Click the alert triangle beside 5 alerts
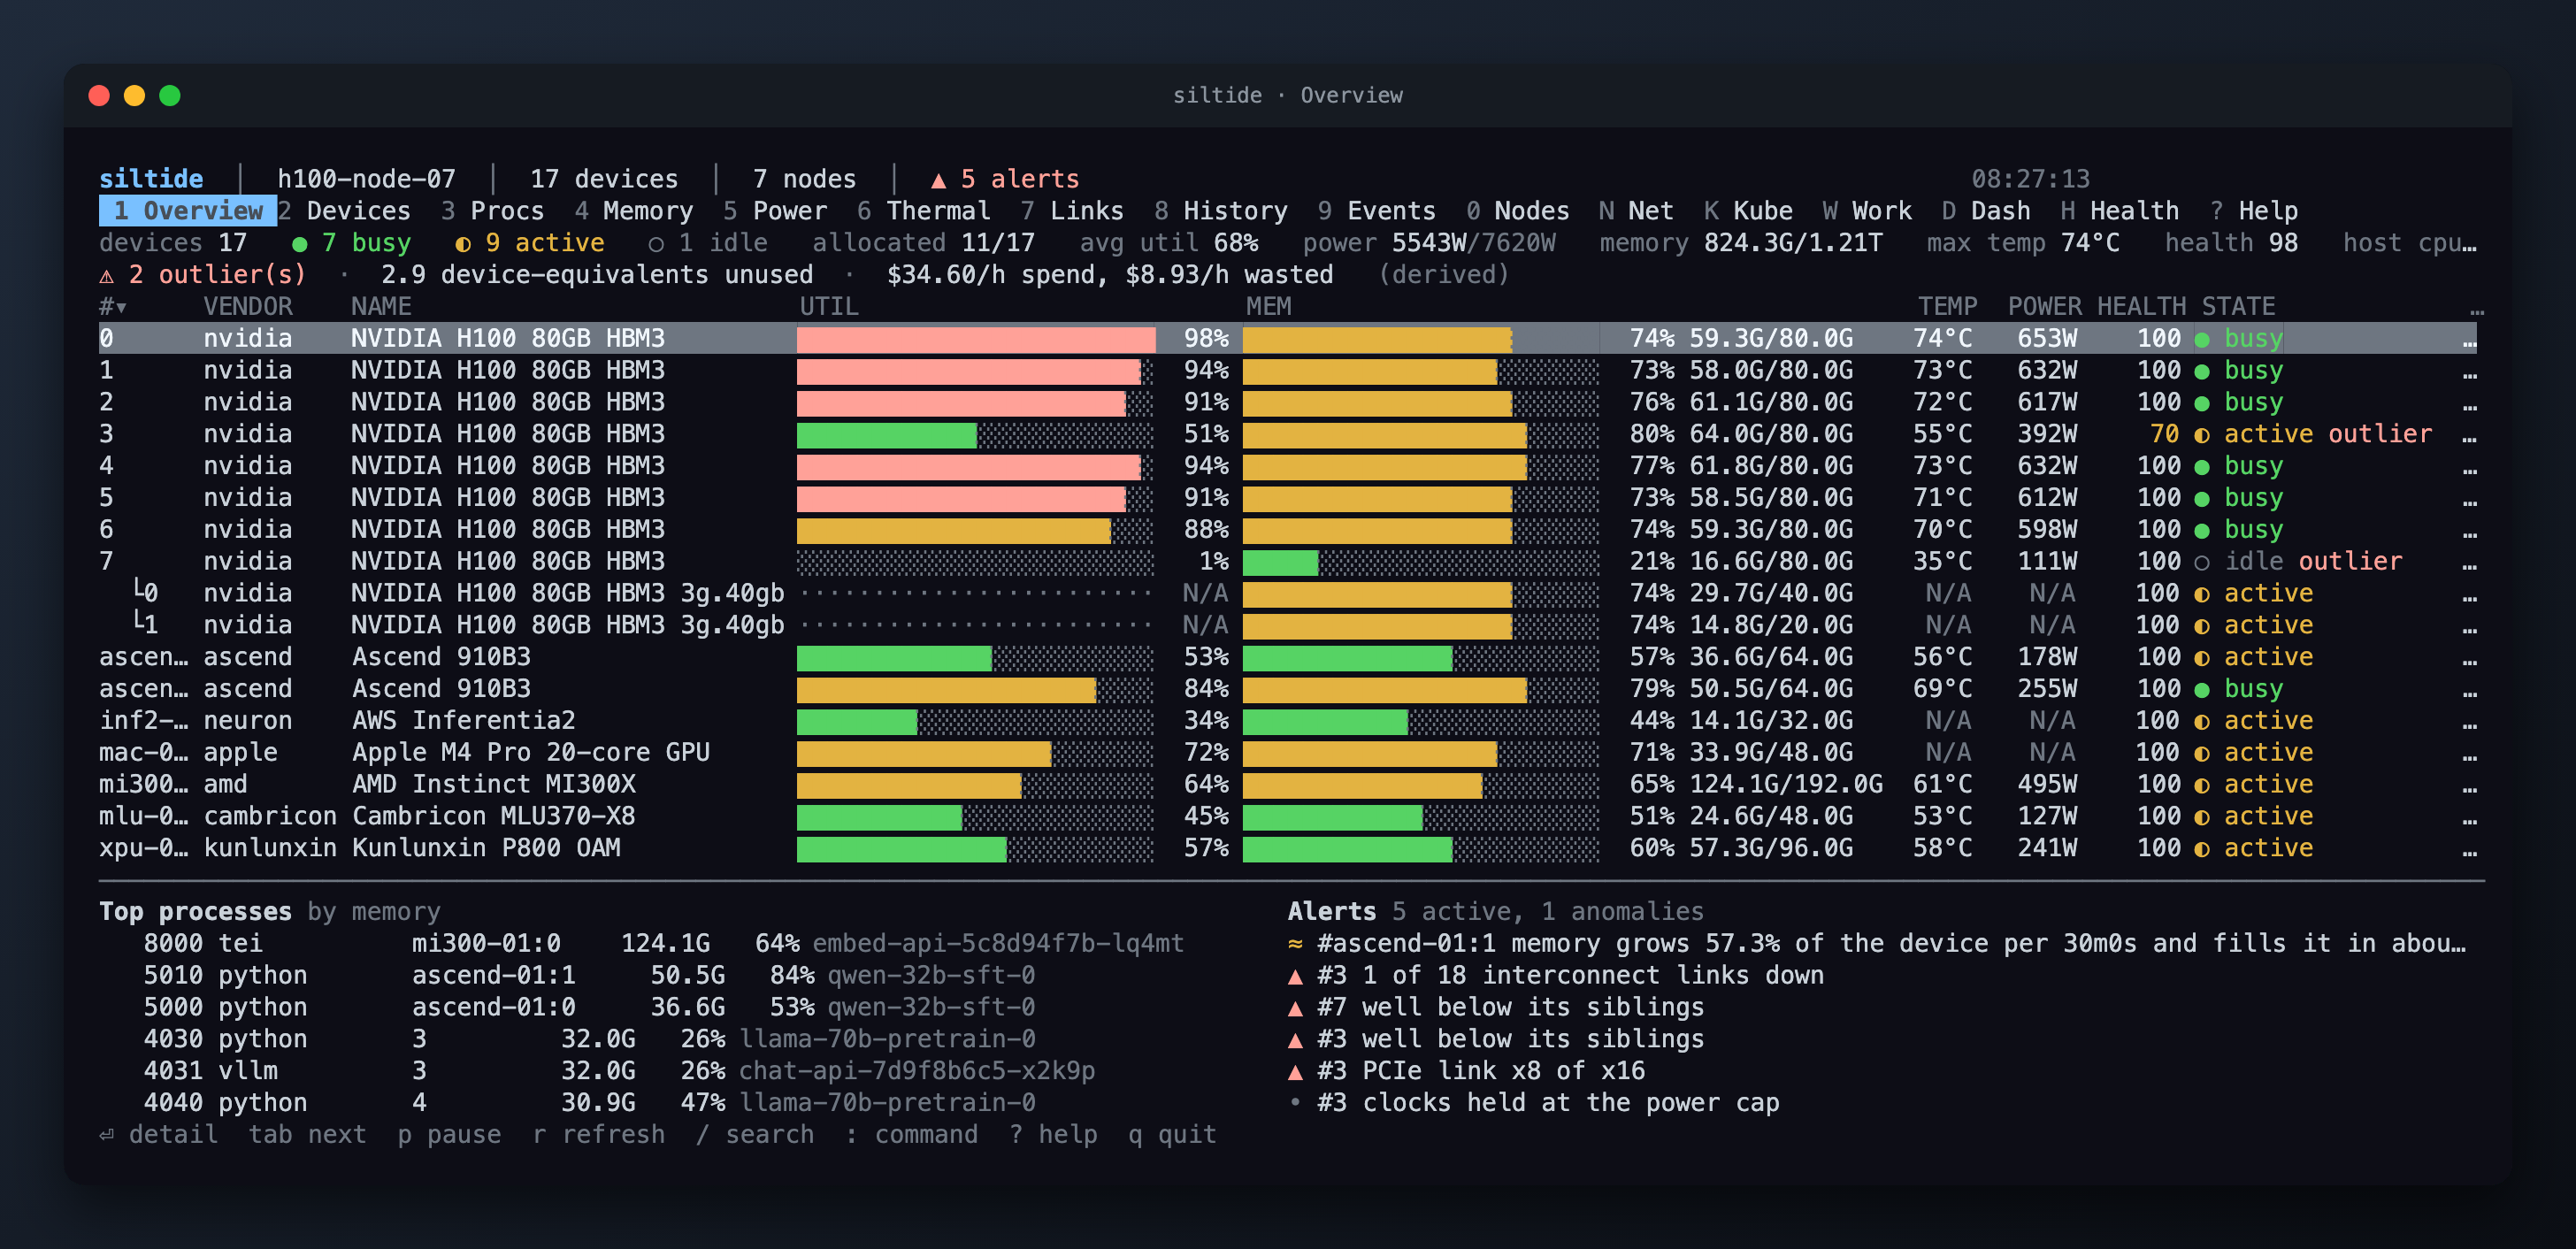Viewport: 2576px width, 1249px height. [x=938, y=180]
